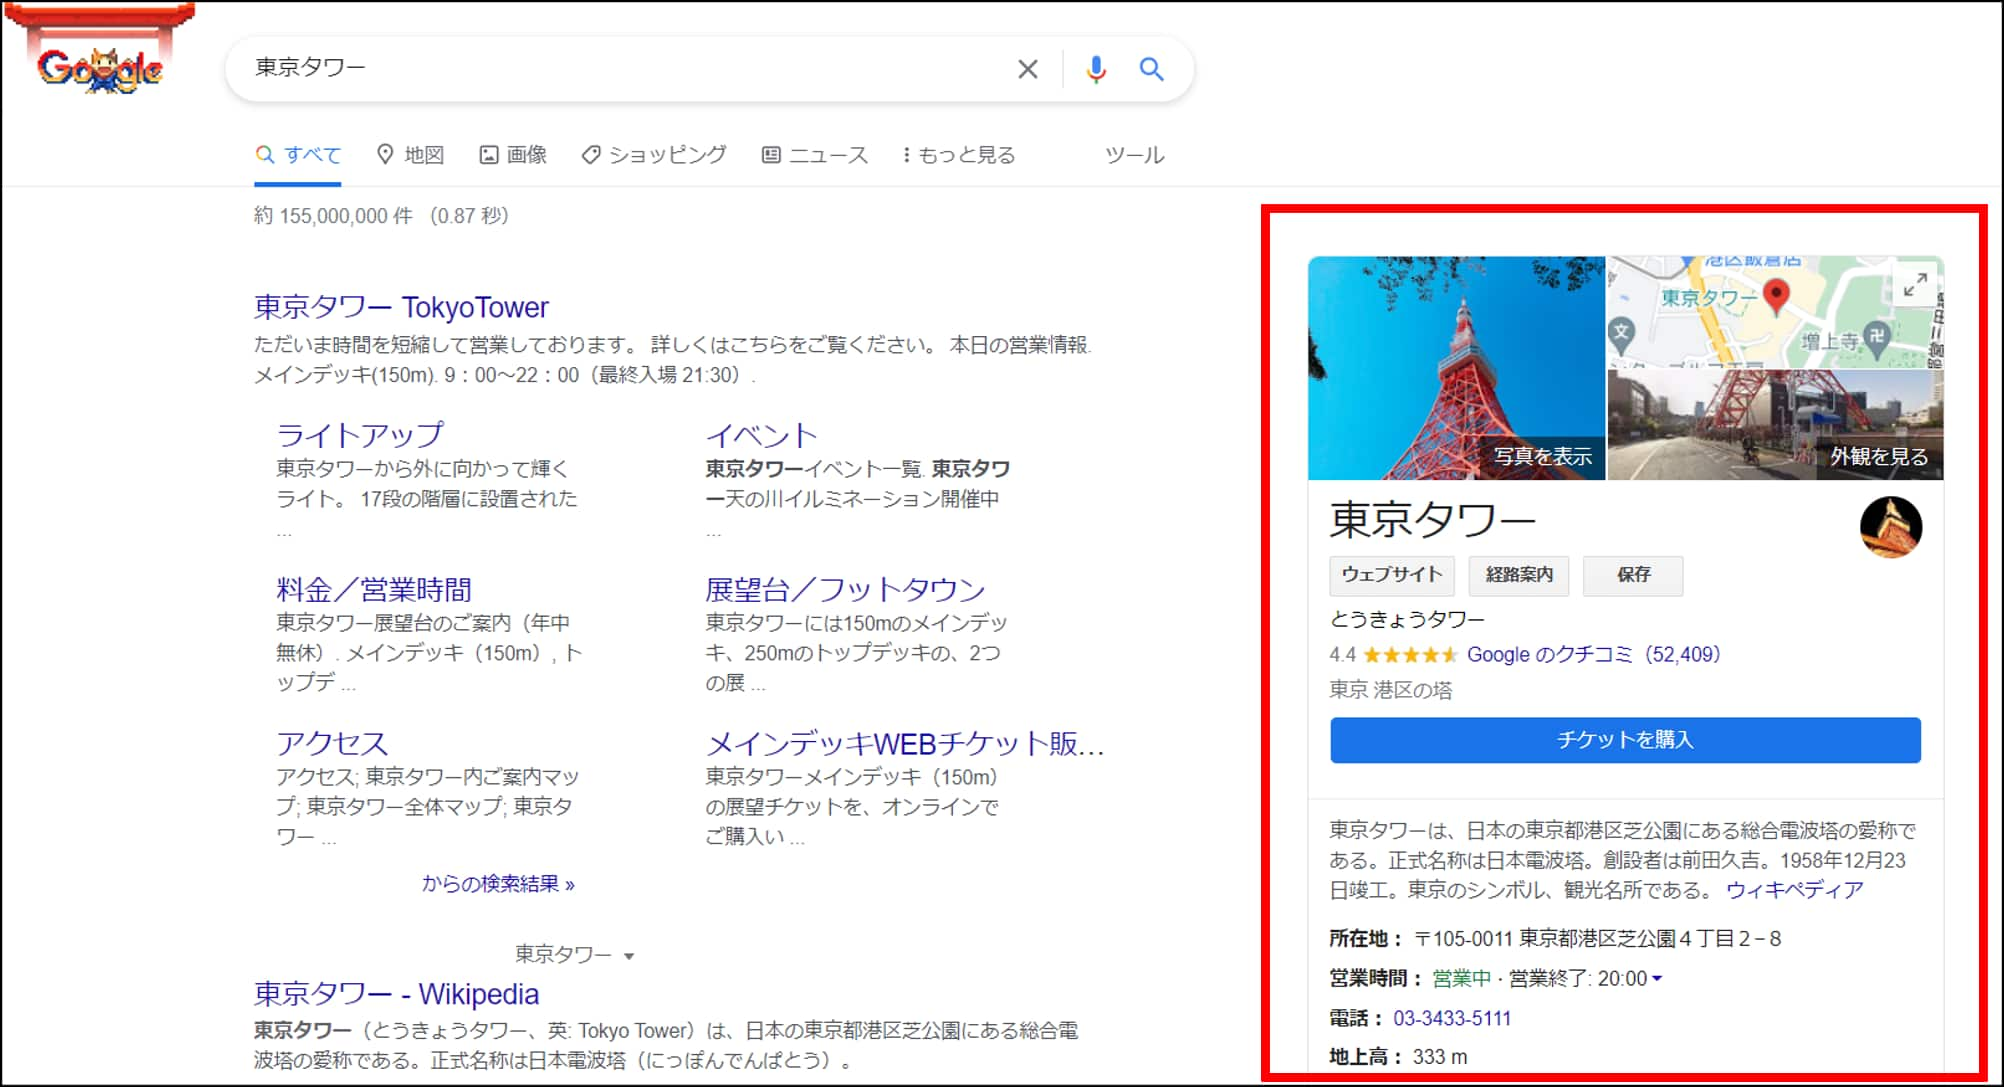Open the ショッピング tab
2004x1087 pixels.
(x=654, y=155)
